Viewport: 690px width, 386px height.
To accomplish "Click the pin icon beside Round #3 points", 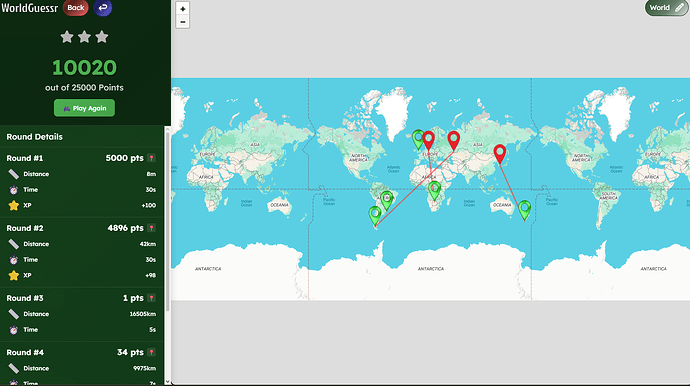I will tap(151, 298).
